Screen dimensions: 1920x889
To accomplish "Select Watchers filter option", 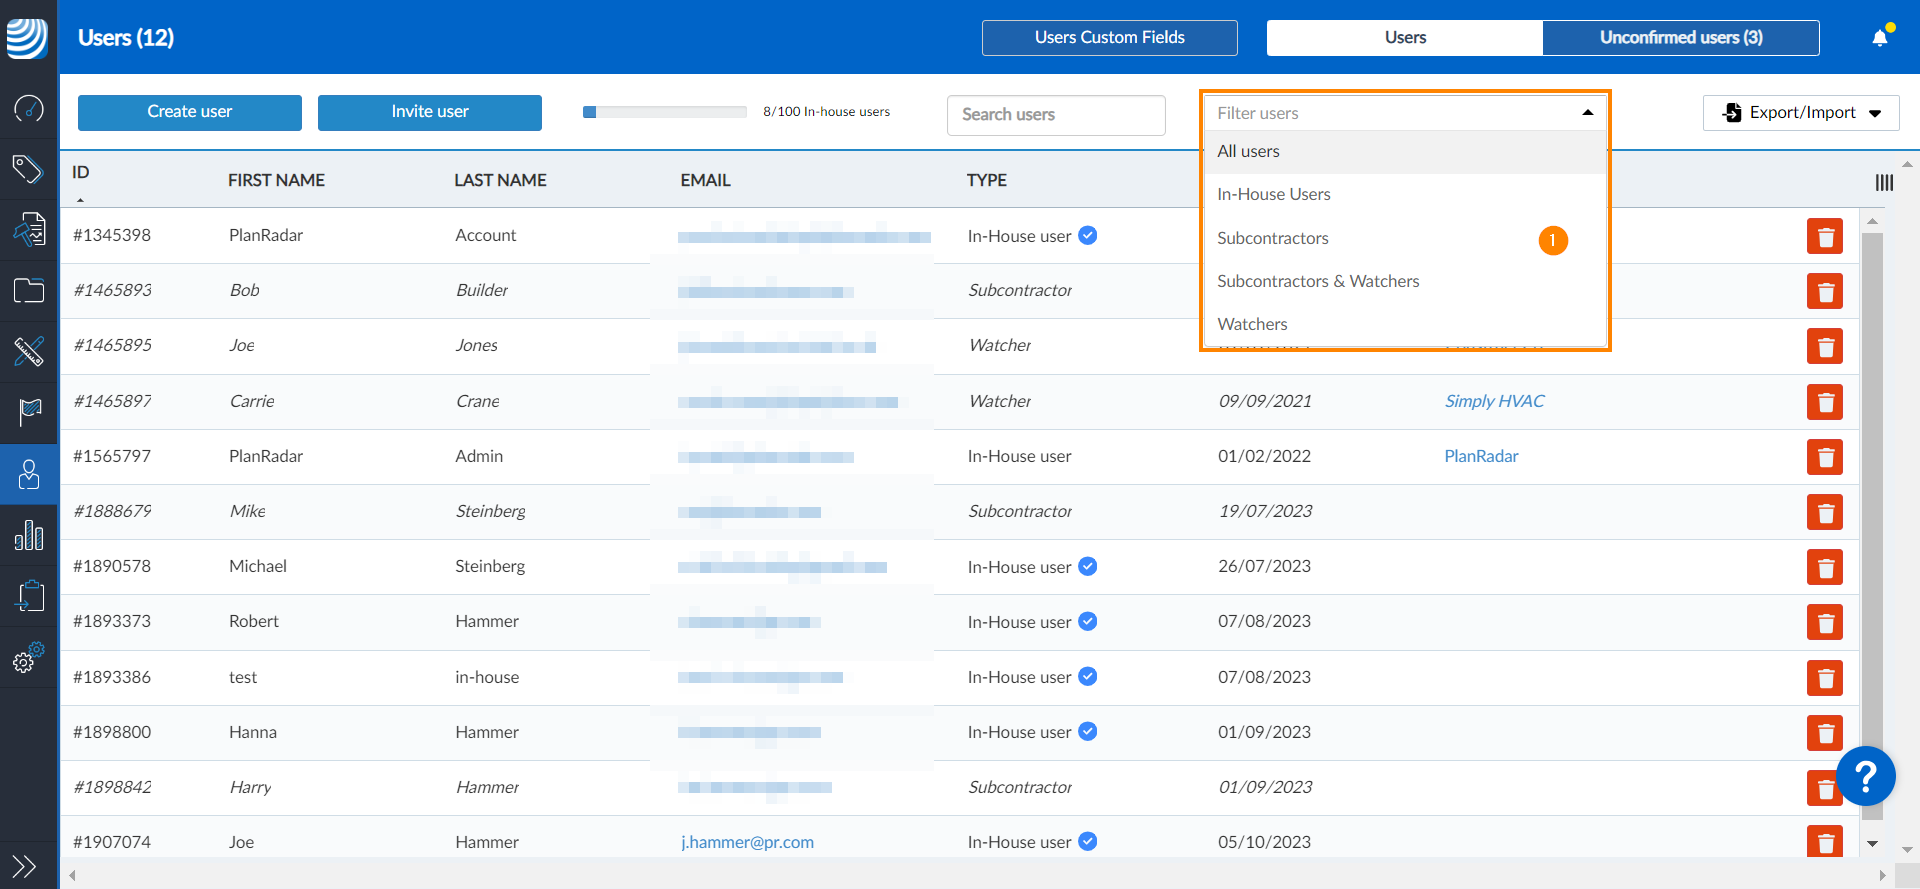I will [1404, 324].
